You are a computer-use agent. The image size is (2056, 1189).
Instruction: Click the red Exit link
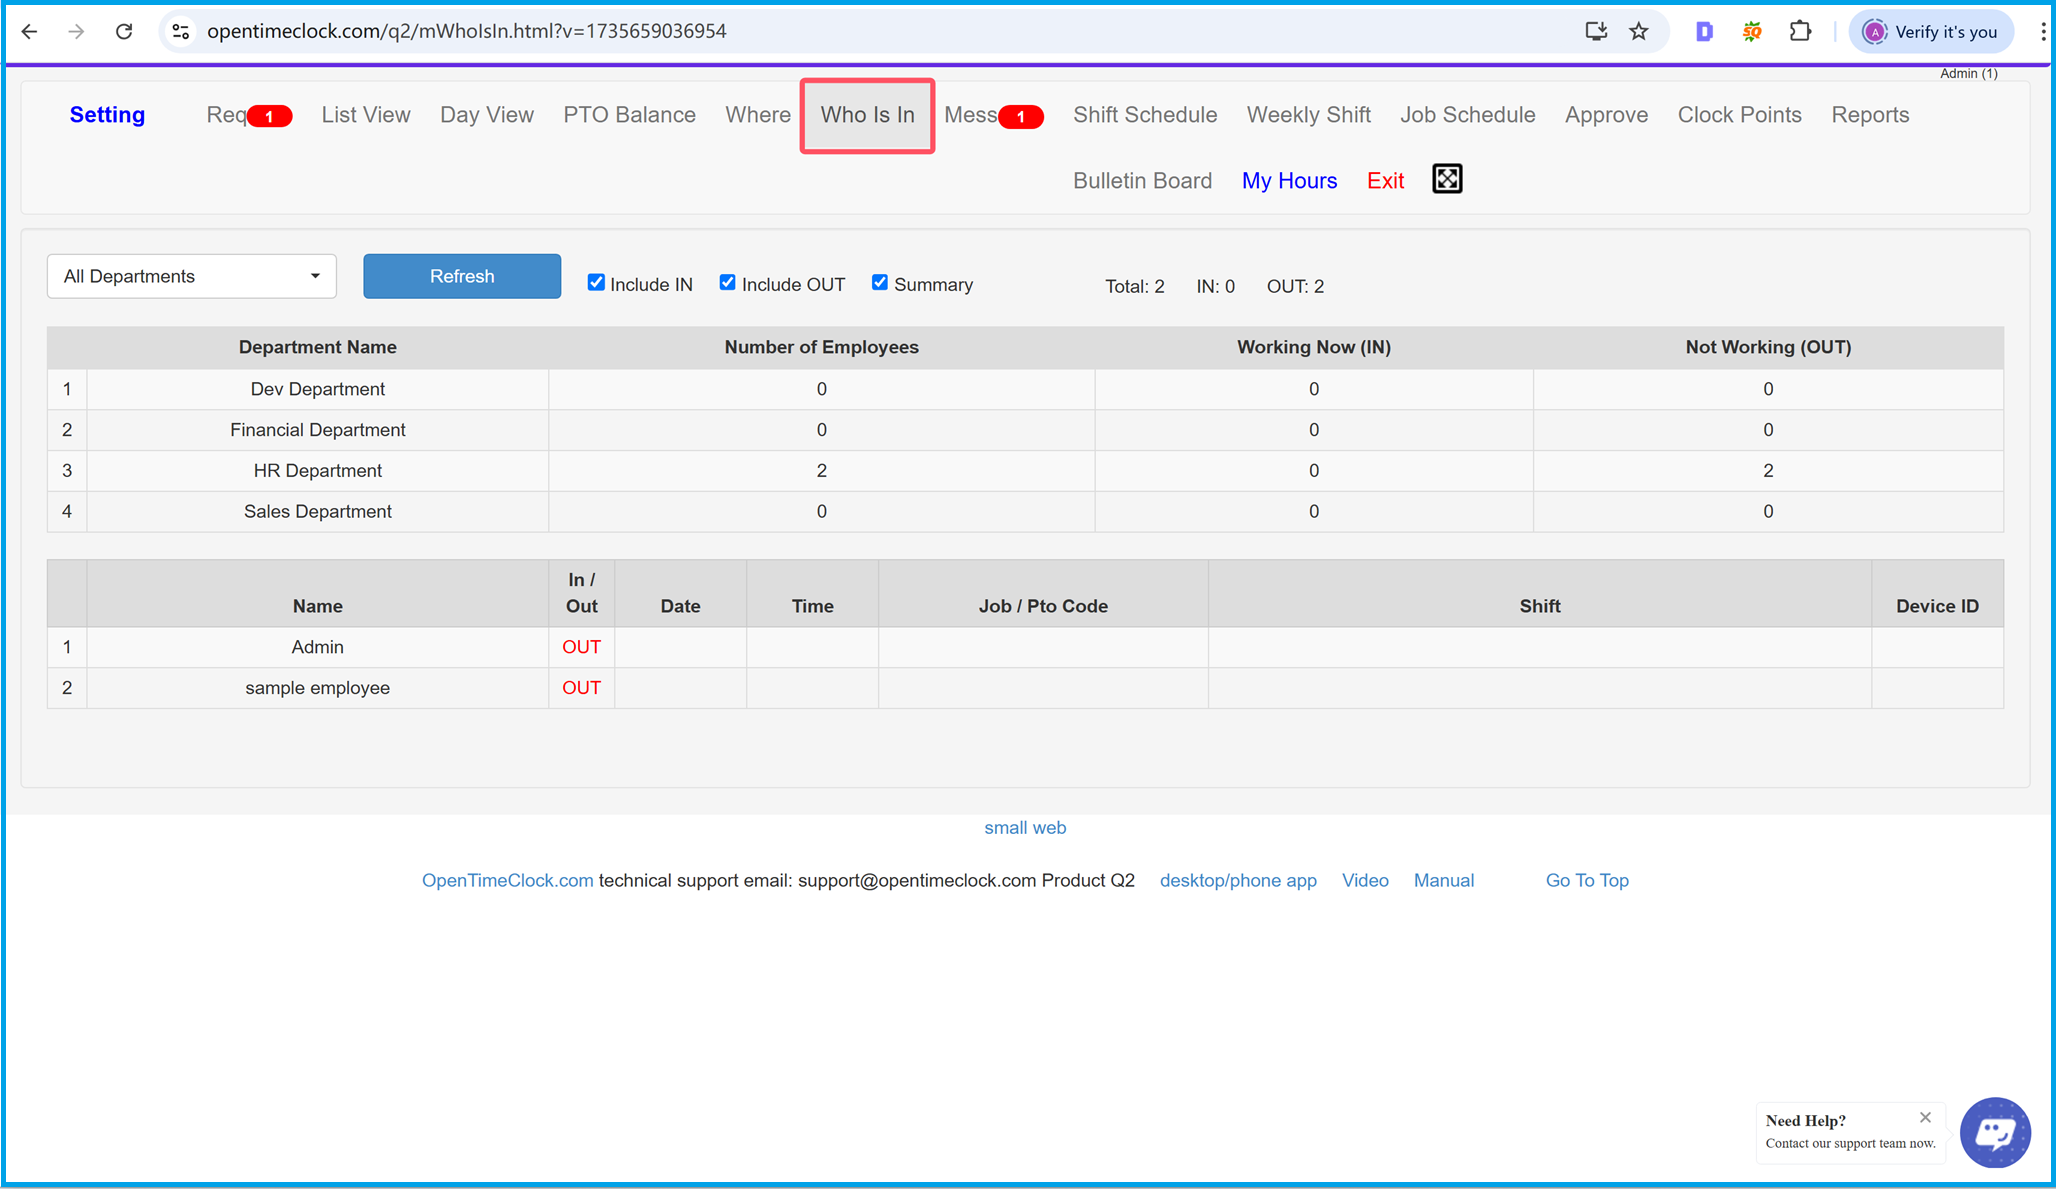(x=1385, y=181)
